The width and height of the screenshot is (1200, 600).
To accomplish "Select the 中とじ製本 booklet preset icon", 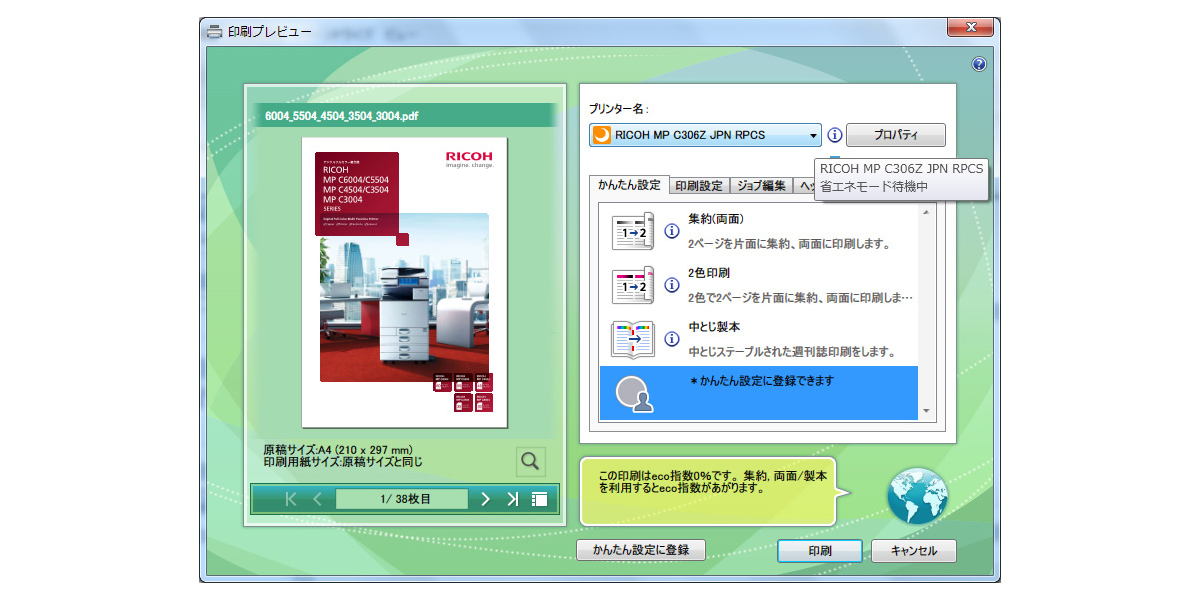I will pyautogui.click(x=633, y=339).
